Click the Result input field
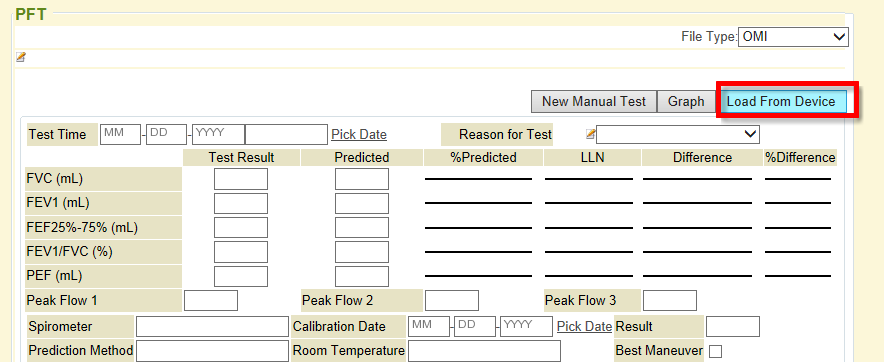 click(x=733, y=326)
